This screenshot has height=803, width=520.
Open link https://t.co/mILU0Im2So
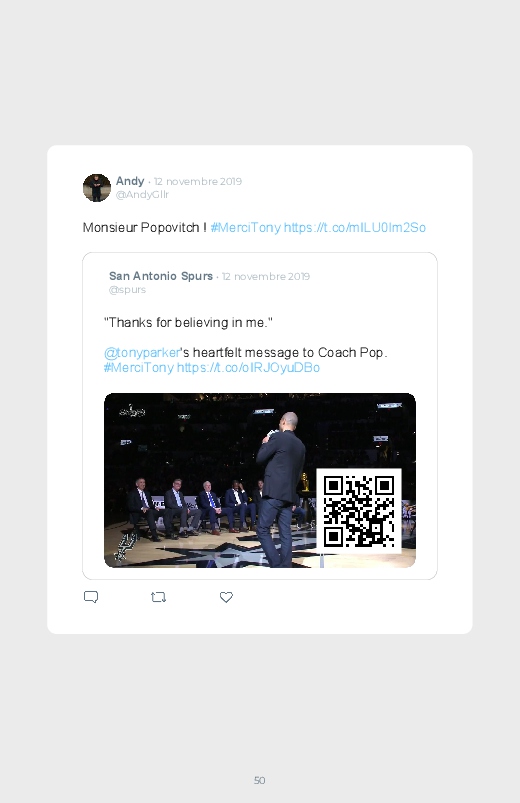coord(355,227)
